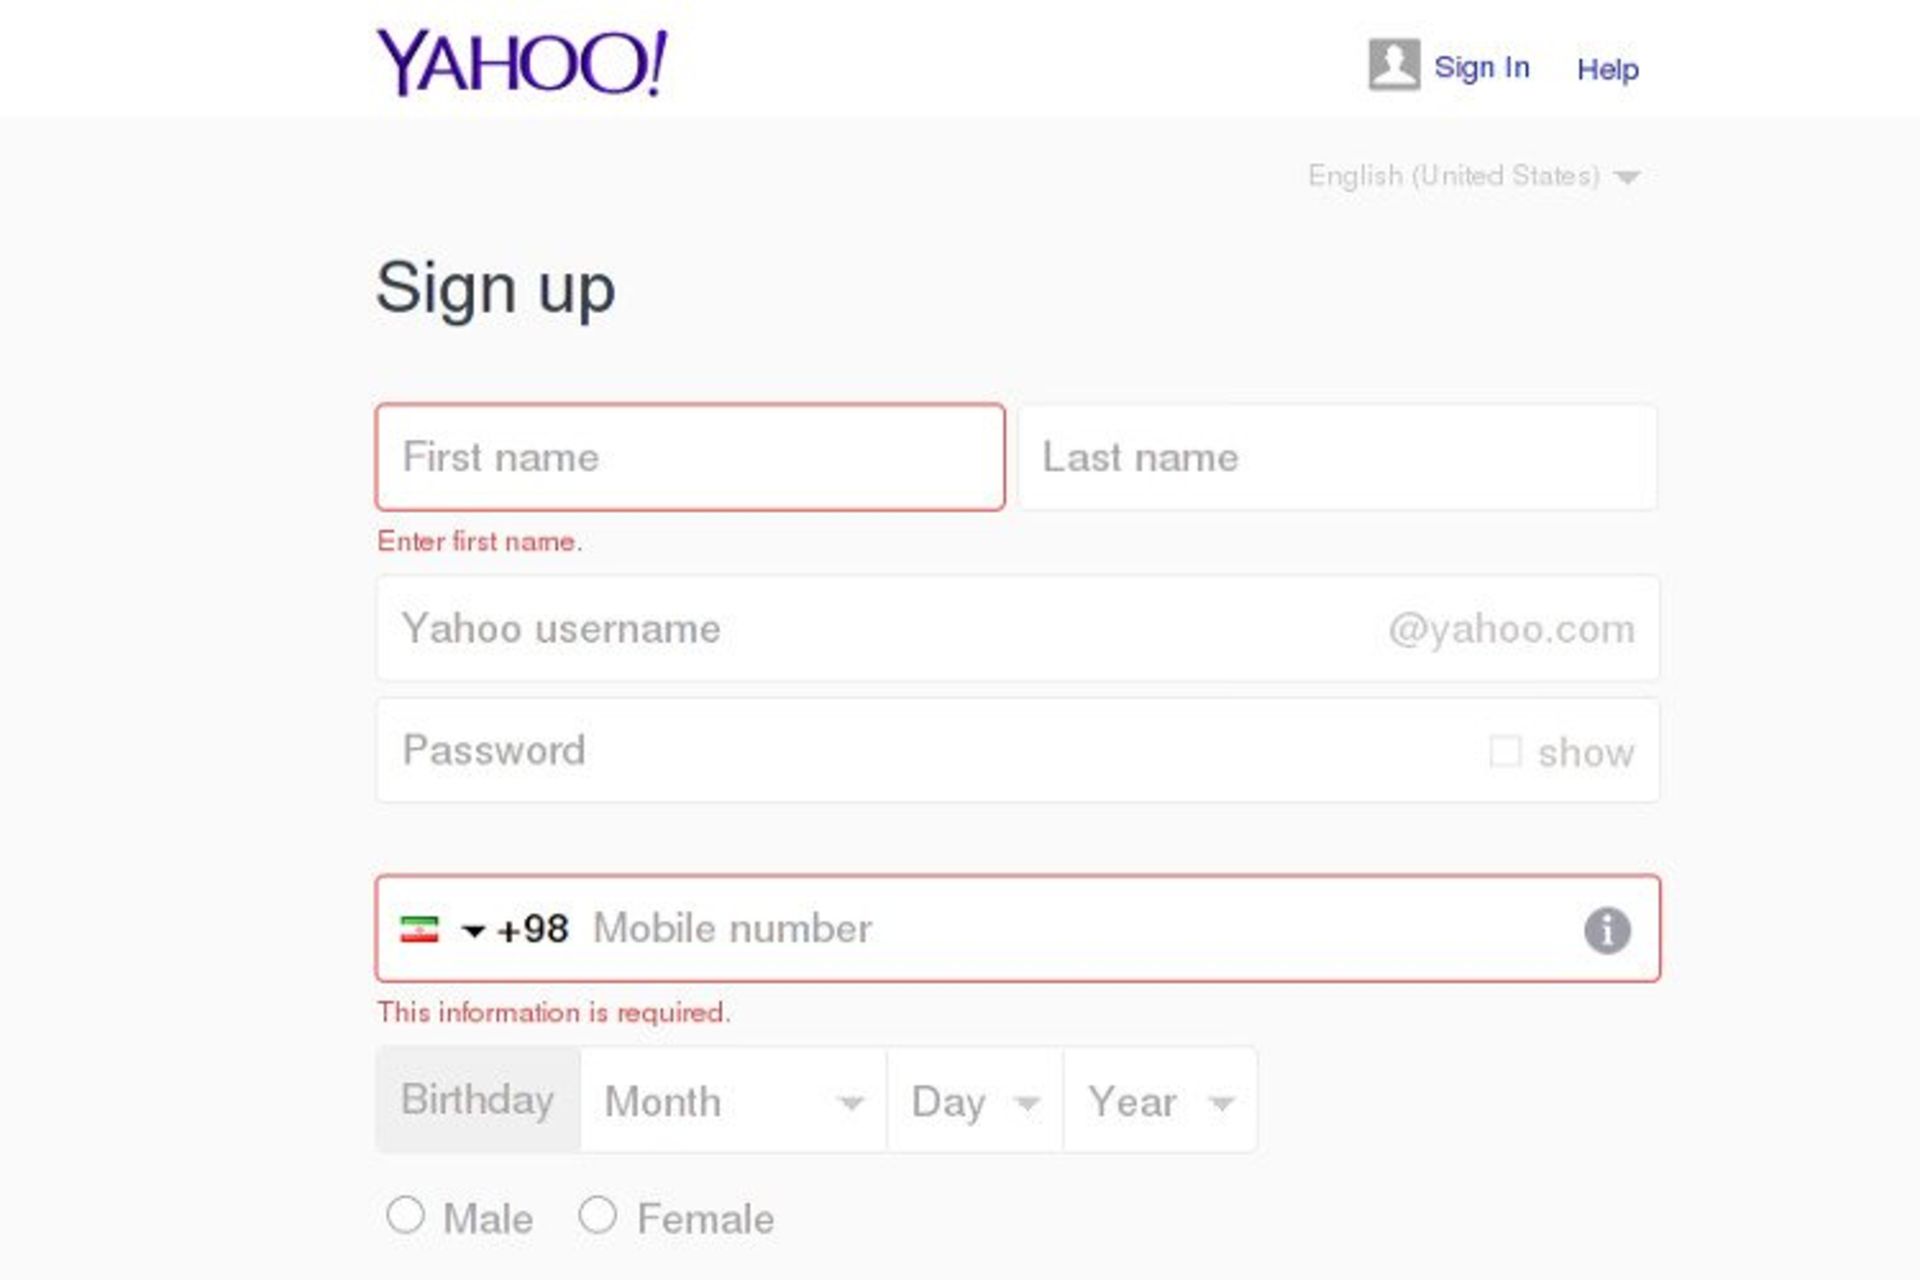Click the Iran flag icon
Viewport: 1920px width, 1280px height.
click(x=419, y=929)
